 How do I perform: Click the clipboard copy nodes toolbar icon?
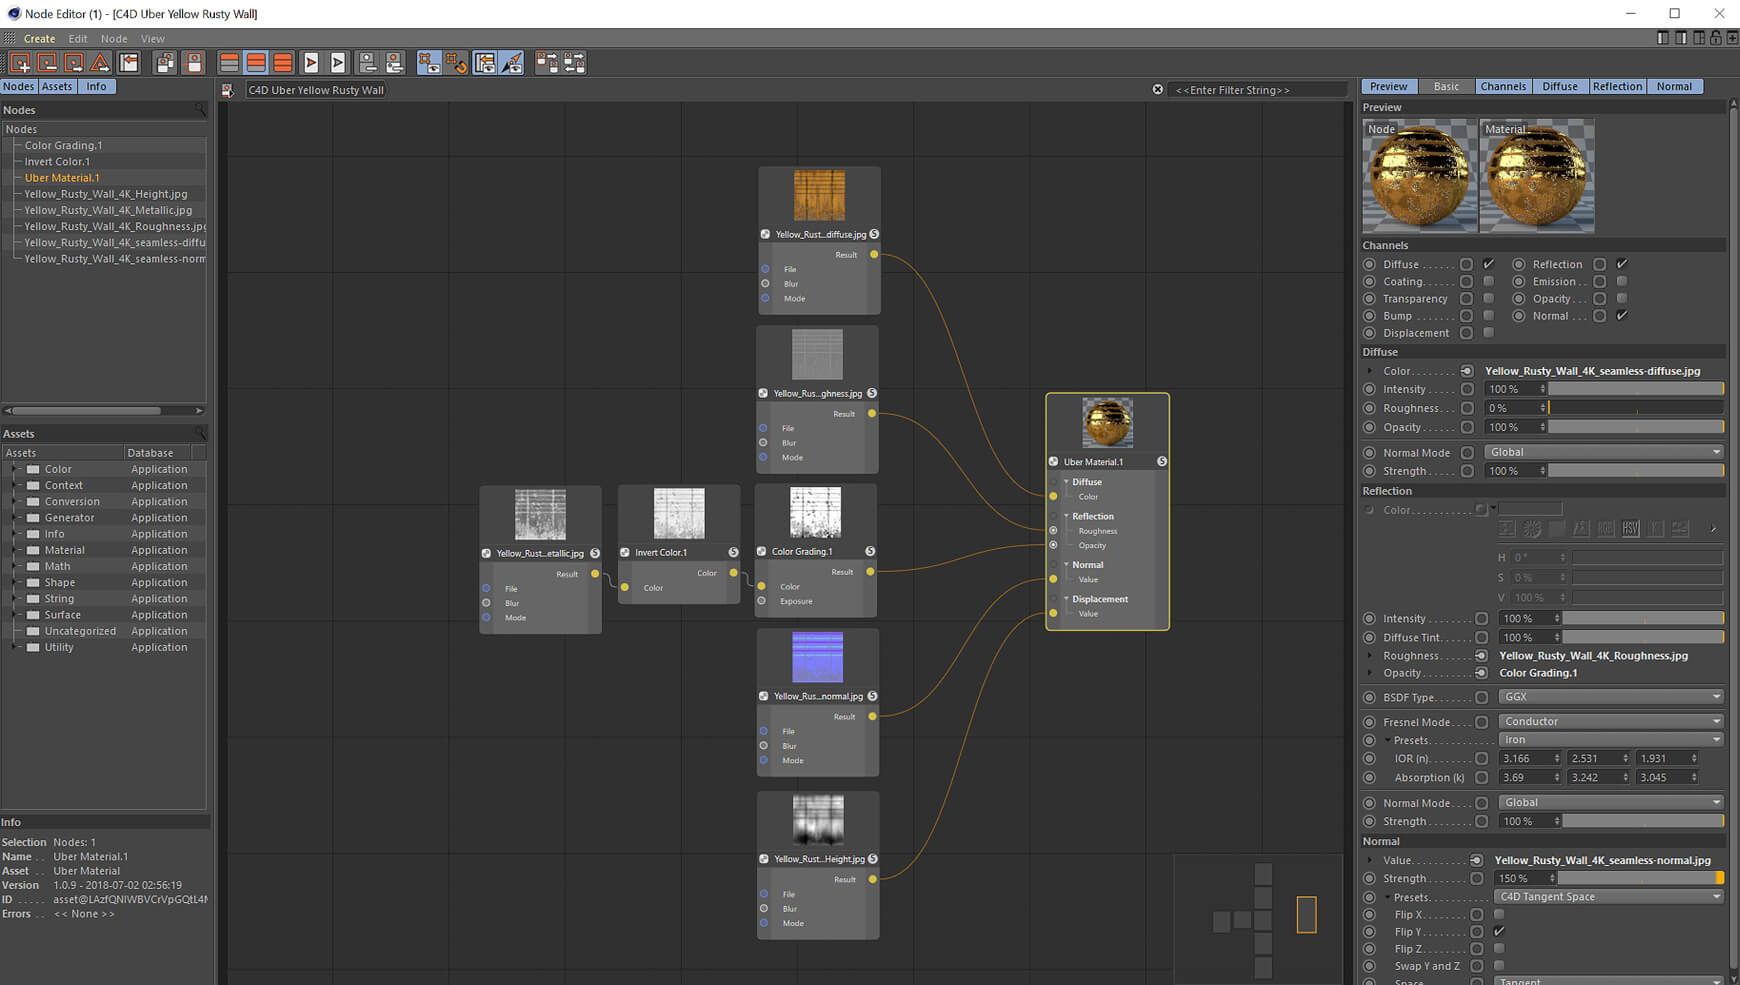click(x=165, y=63)
